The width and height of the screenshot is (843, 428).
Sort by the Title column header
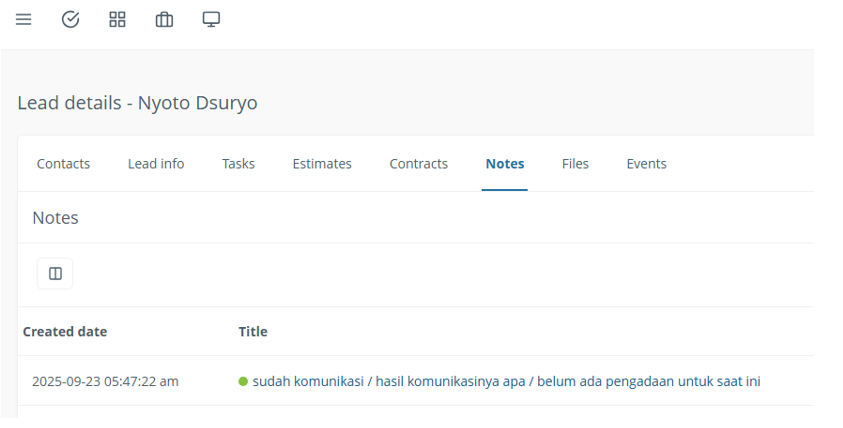pyautogui.click(x=253, y=331)
